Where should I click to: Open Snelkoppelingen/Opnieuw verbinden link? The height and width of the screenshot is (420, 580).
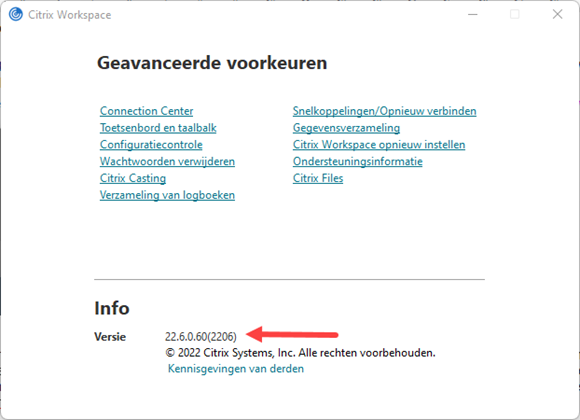[x=384, y=111]
